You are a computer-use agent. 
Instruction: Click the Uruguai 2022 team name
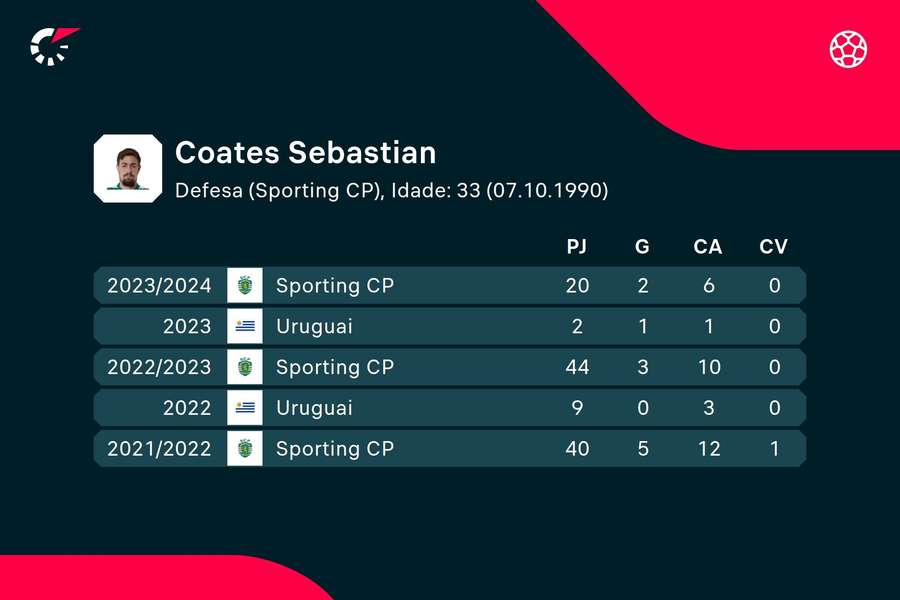[314, 408]
